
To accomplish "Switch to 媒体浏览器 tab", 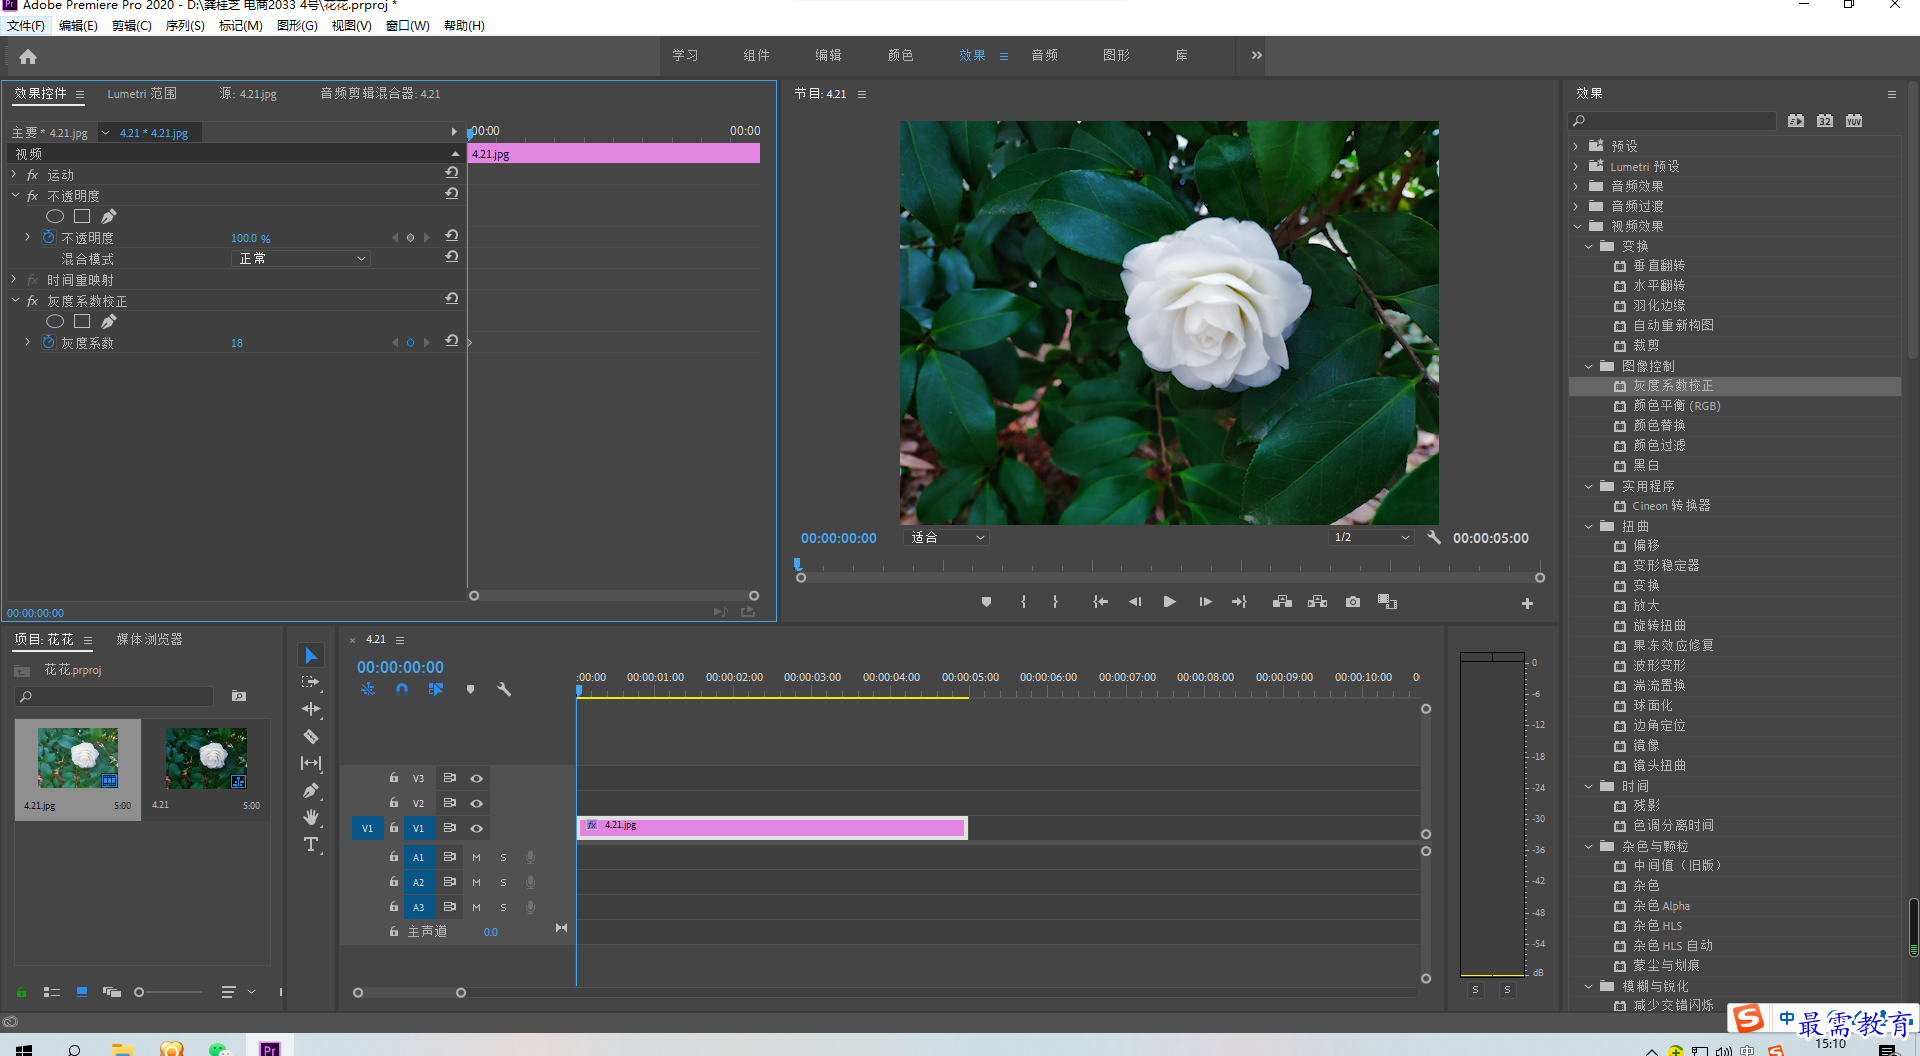I will 149,639.
